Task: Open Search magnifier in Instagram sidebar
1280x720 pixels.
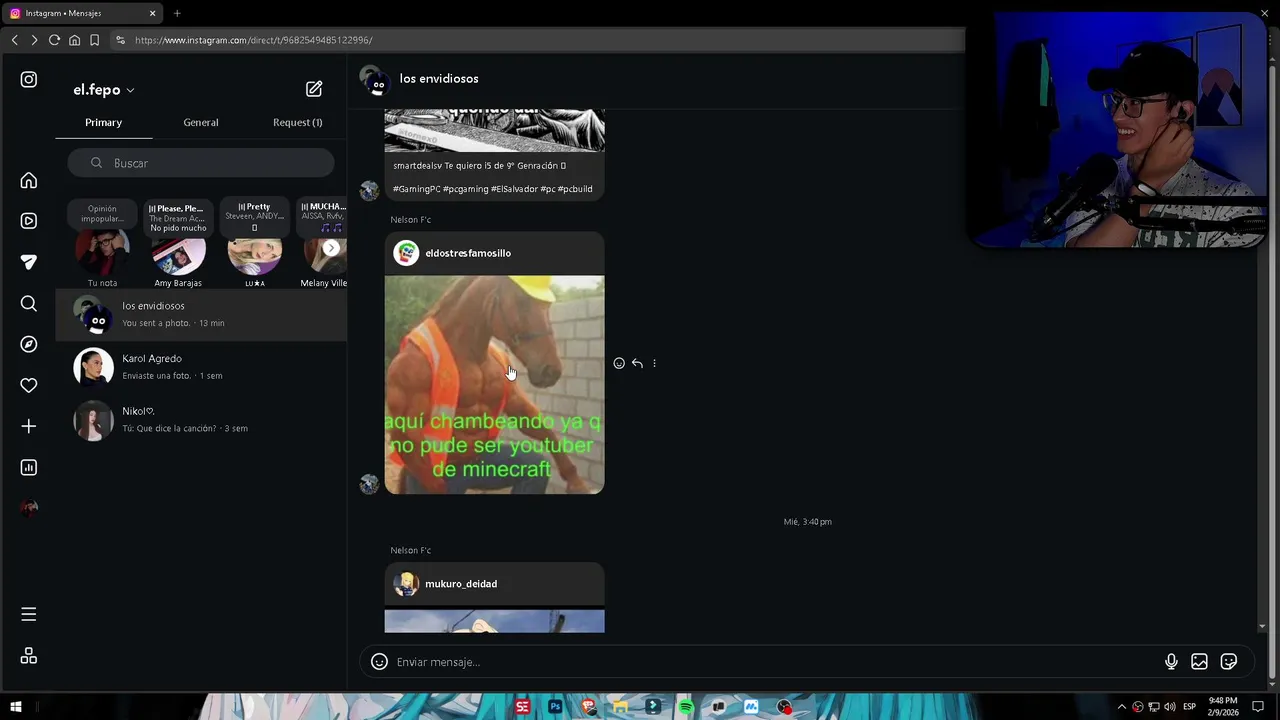Action: [x=29, y=303]
